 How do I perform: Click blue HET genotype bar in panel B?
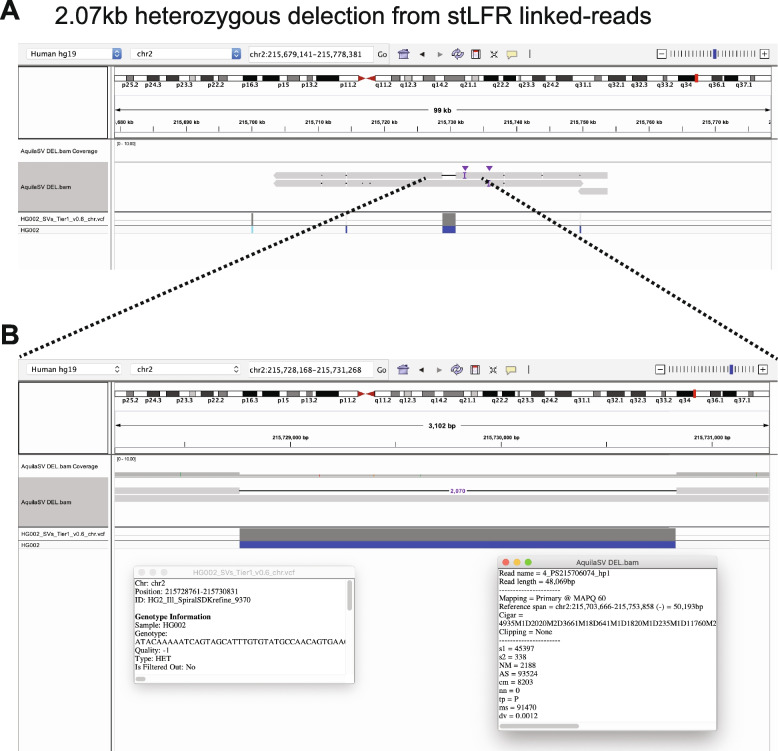(x=457, y=545)
